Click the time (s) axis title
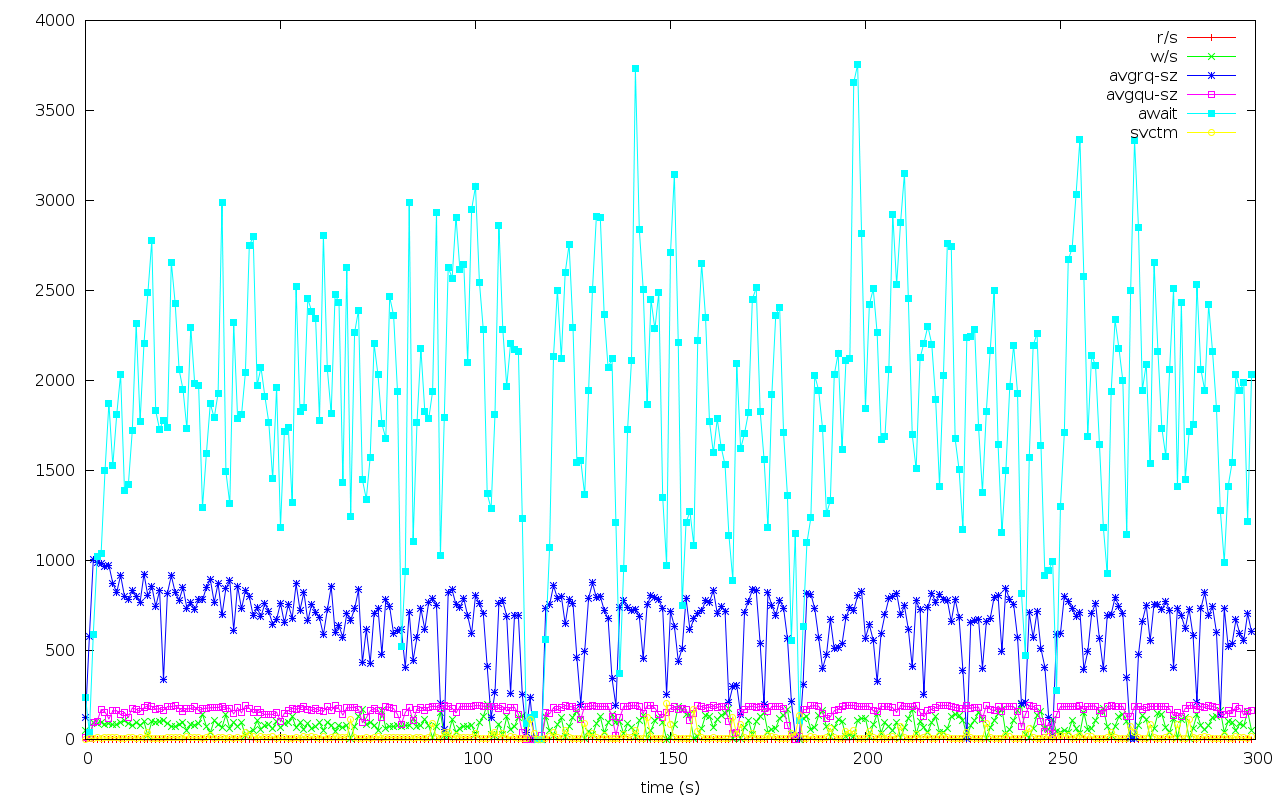This screenshot has height=800, width=1280. click(670, 787)
